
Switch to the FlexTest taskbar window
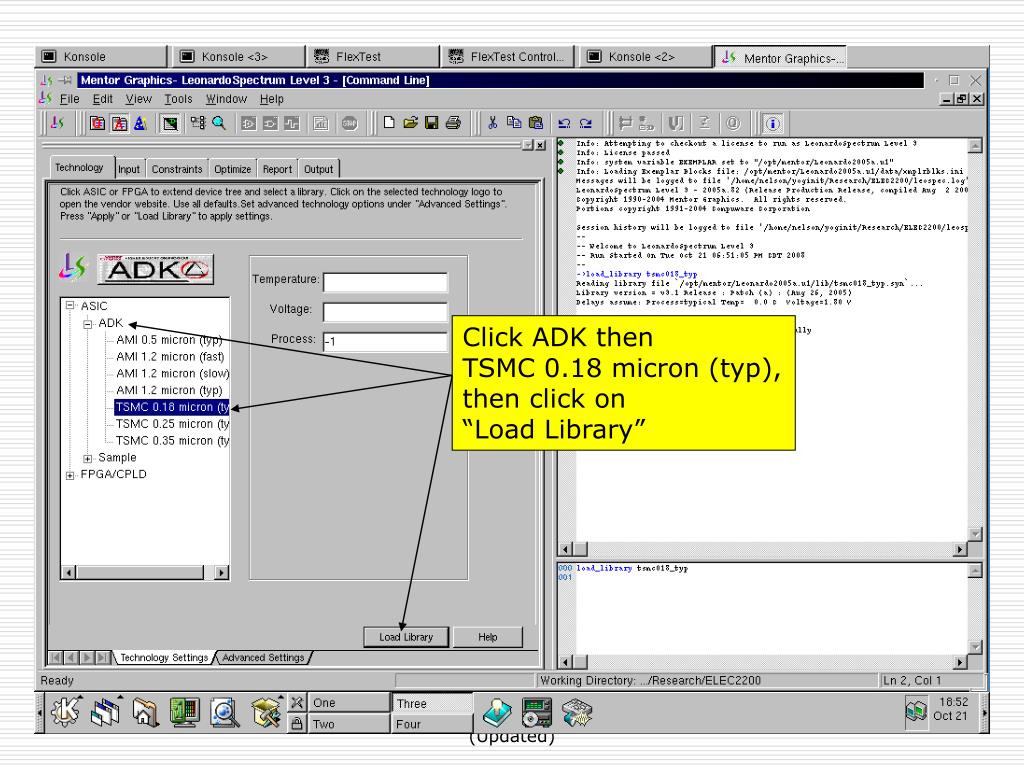(x=373, y=57)
